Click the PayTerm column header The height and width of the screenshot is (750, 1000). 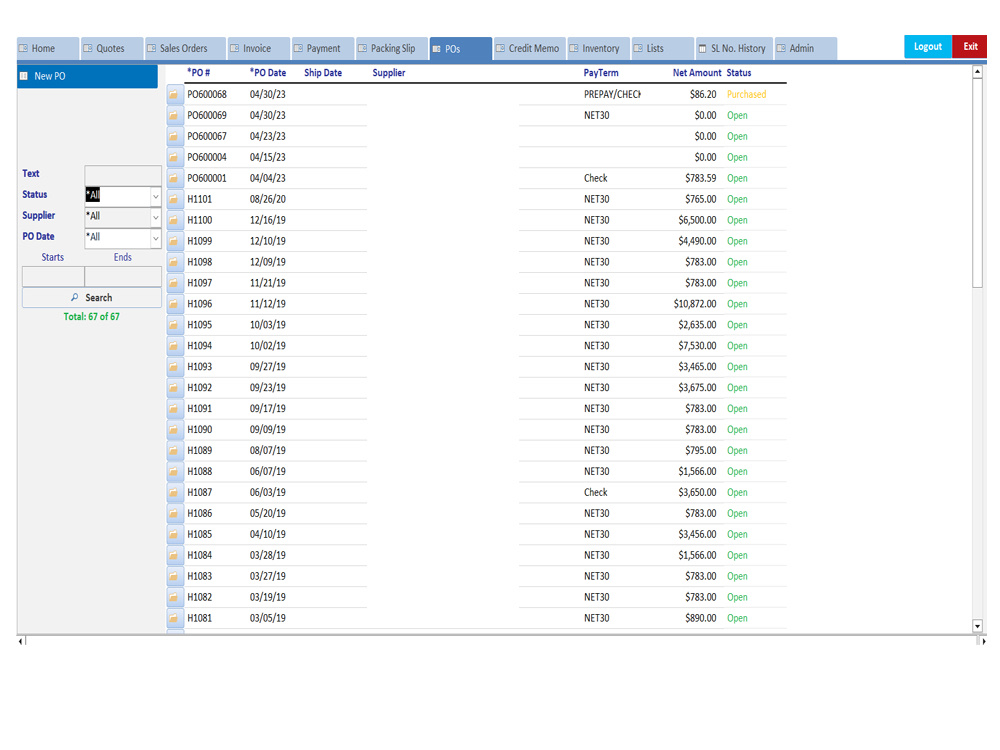click(601, 73)
